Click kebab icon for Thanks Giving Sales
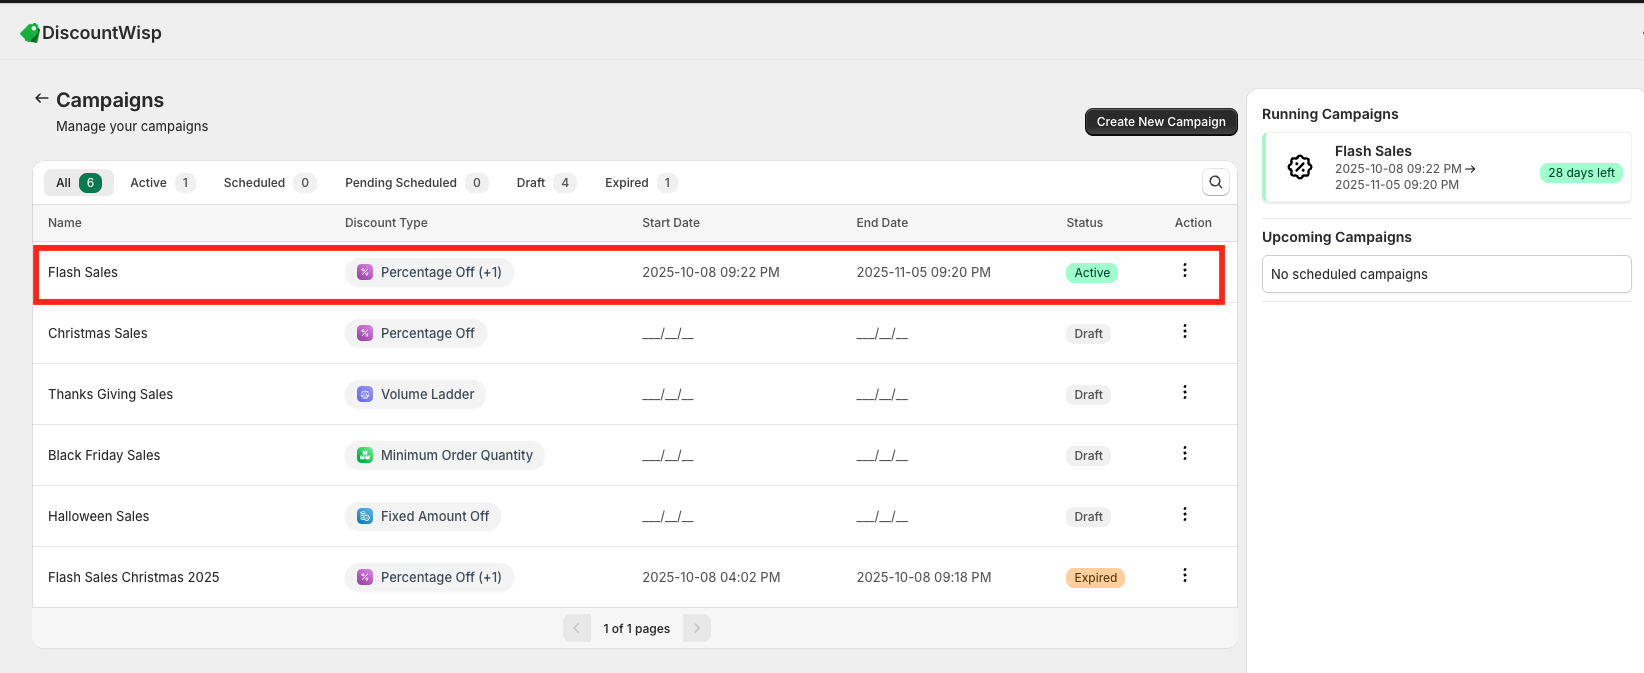1644x673 pixels. coord(1184,392)
